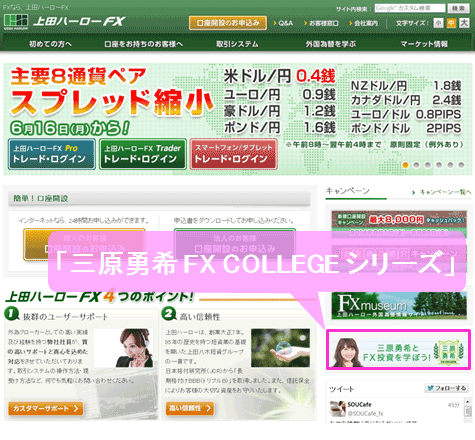Click the ポンド/ドル 2PIPS text
475x440 pixels.
click(406, 128)
